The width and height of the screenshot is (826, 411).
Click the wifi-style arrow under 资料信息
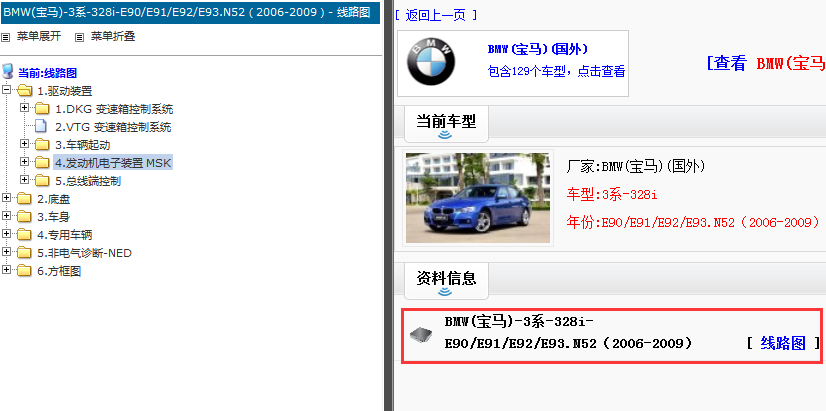446,291
